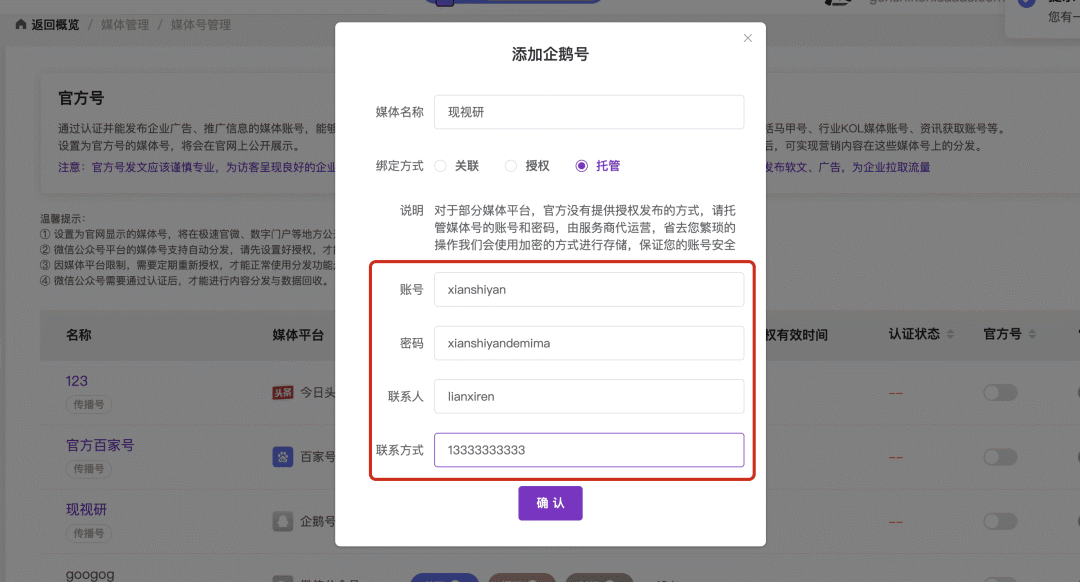Click the home icon beside 返回概览

pyautogui.click(x=21, y=25)
